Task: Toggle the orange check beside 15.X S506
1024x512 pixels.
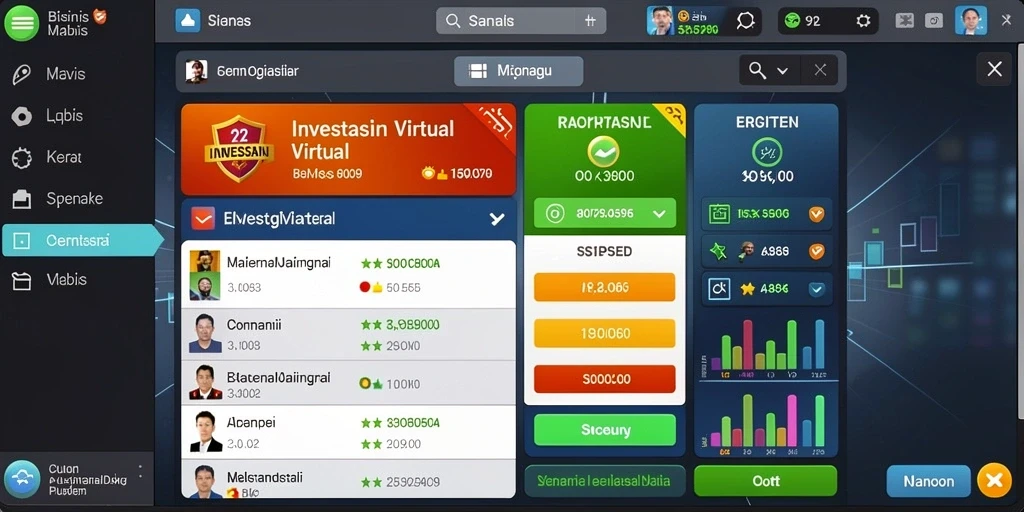Action: pos(816,214)
